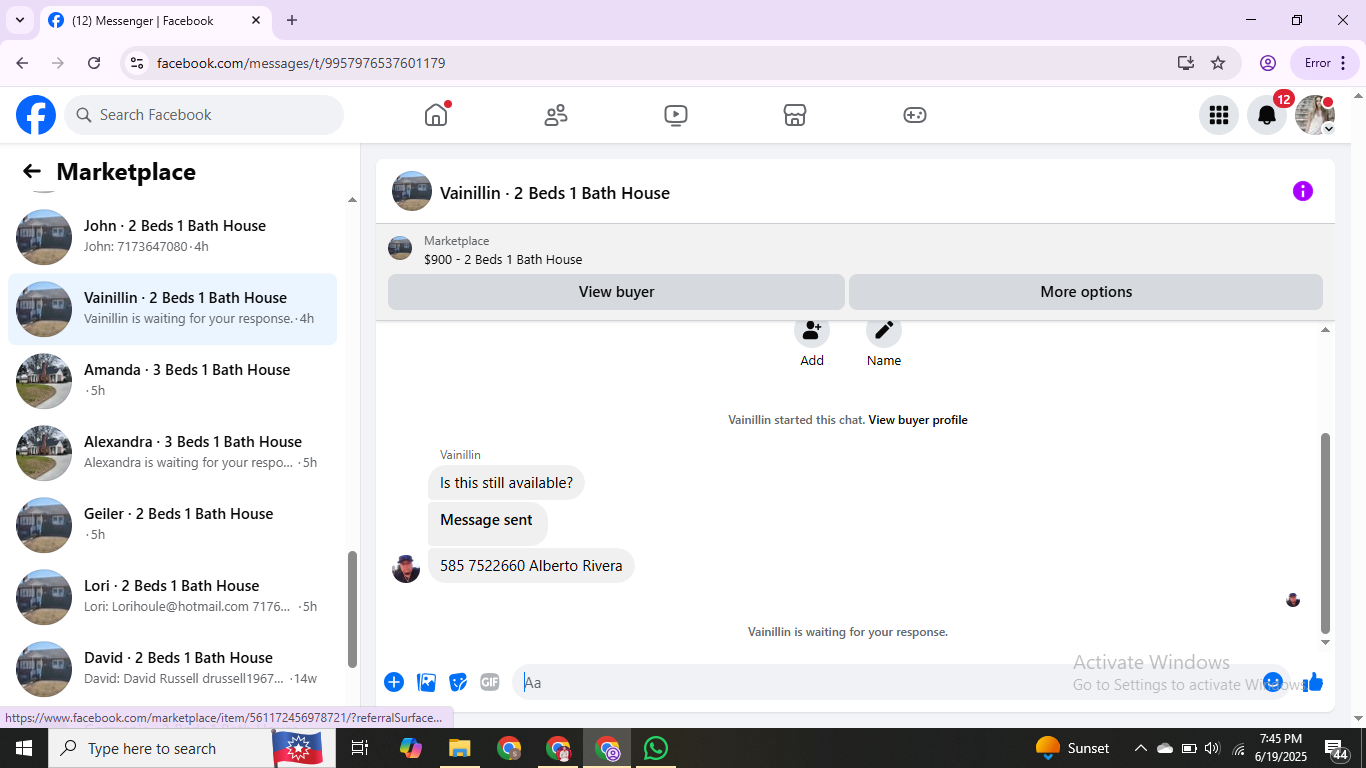Open conversation information purple icon
Image resolution: width=1366 pixels, height=768 pixels.
click(1302, 191)
